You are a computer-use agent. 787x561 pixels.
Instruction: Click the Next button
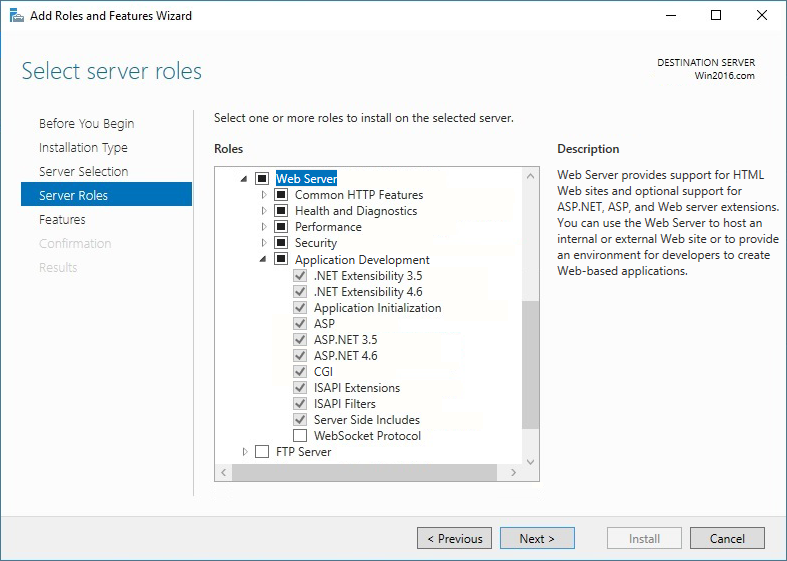(x=537, y=538)
